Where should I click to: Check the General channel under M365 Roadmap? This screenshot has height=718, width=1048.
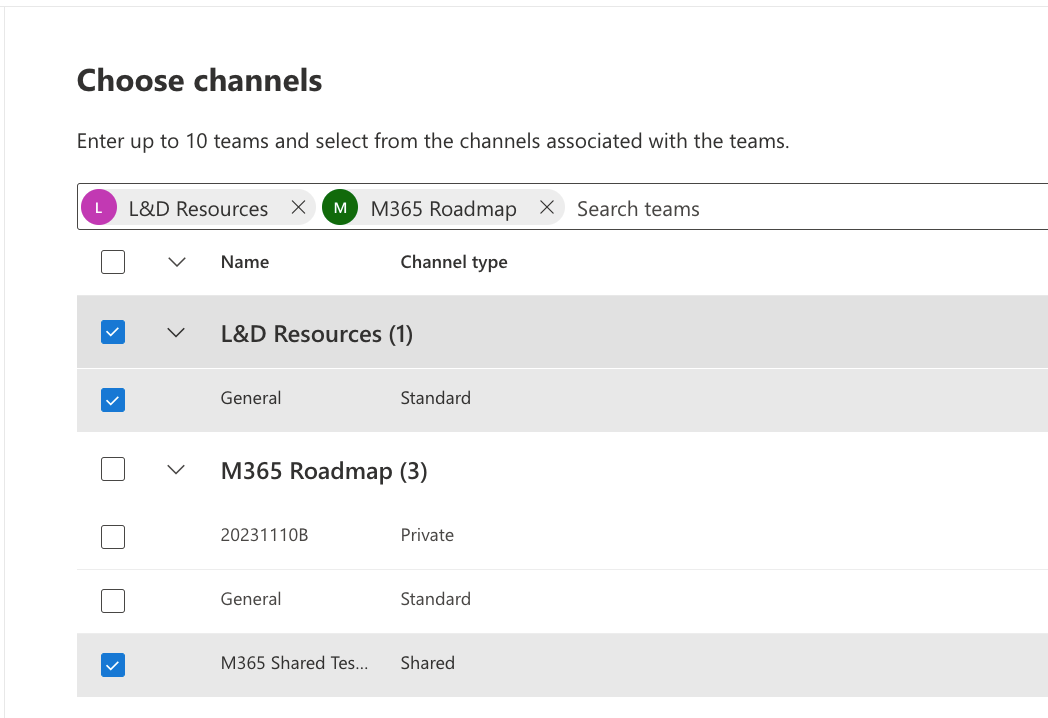click(x=113, y=601)
